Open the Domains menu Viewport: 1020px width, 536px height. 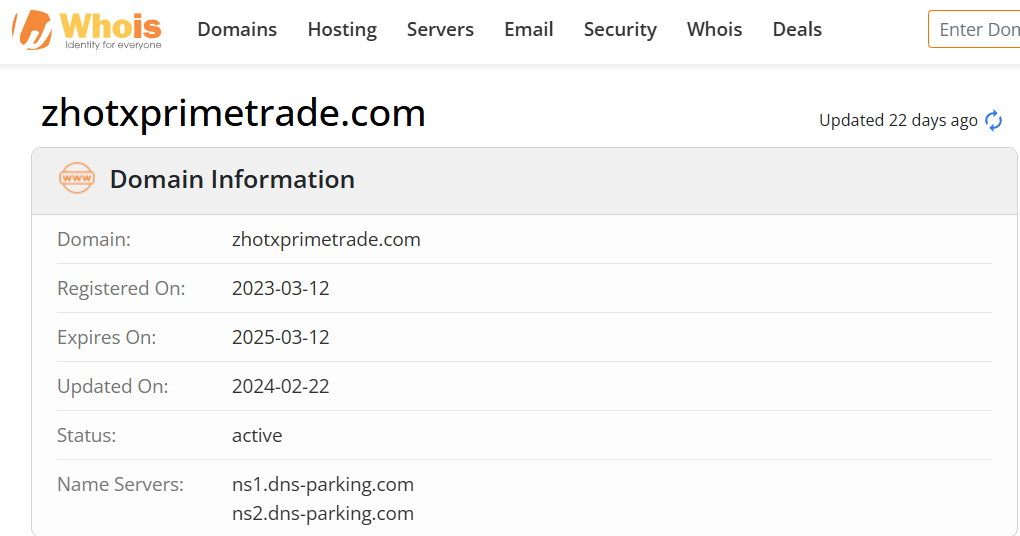(x=237, y=29)
